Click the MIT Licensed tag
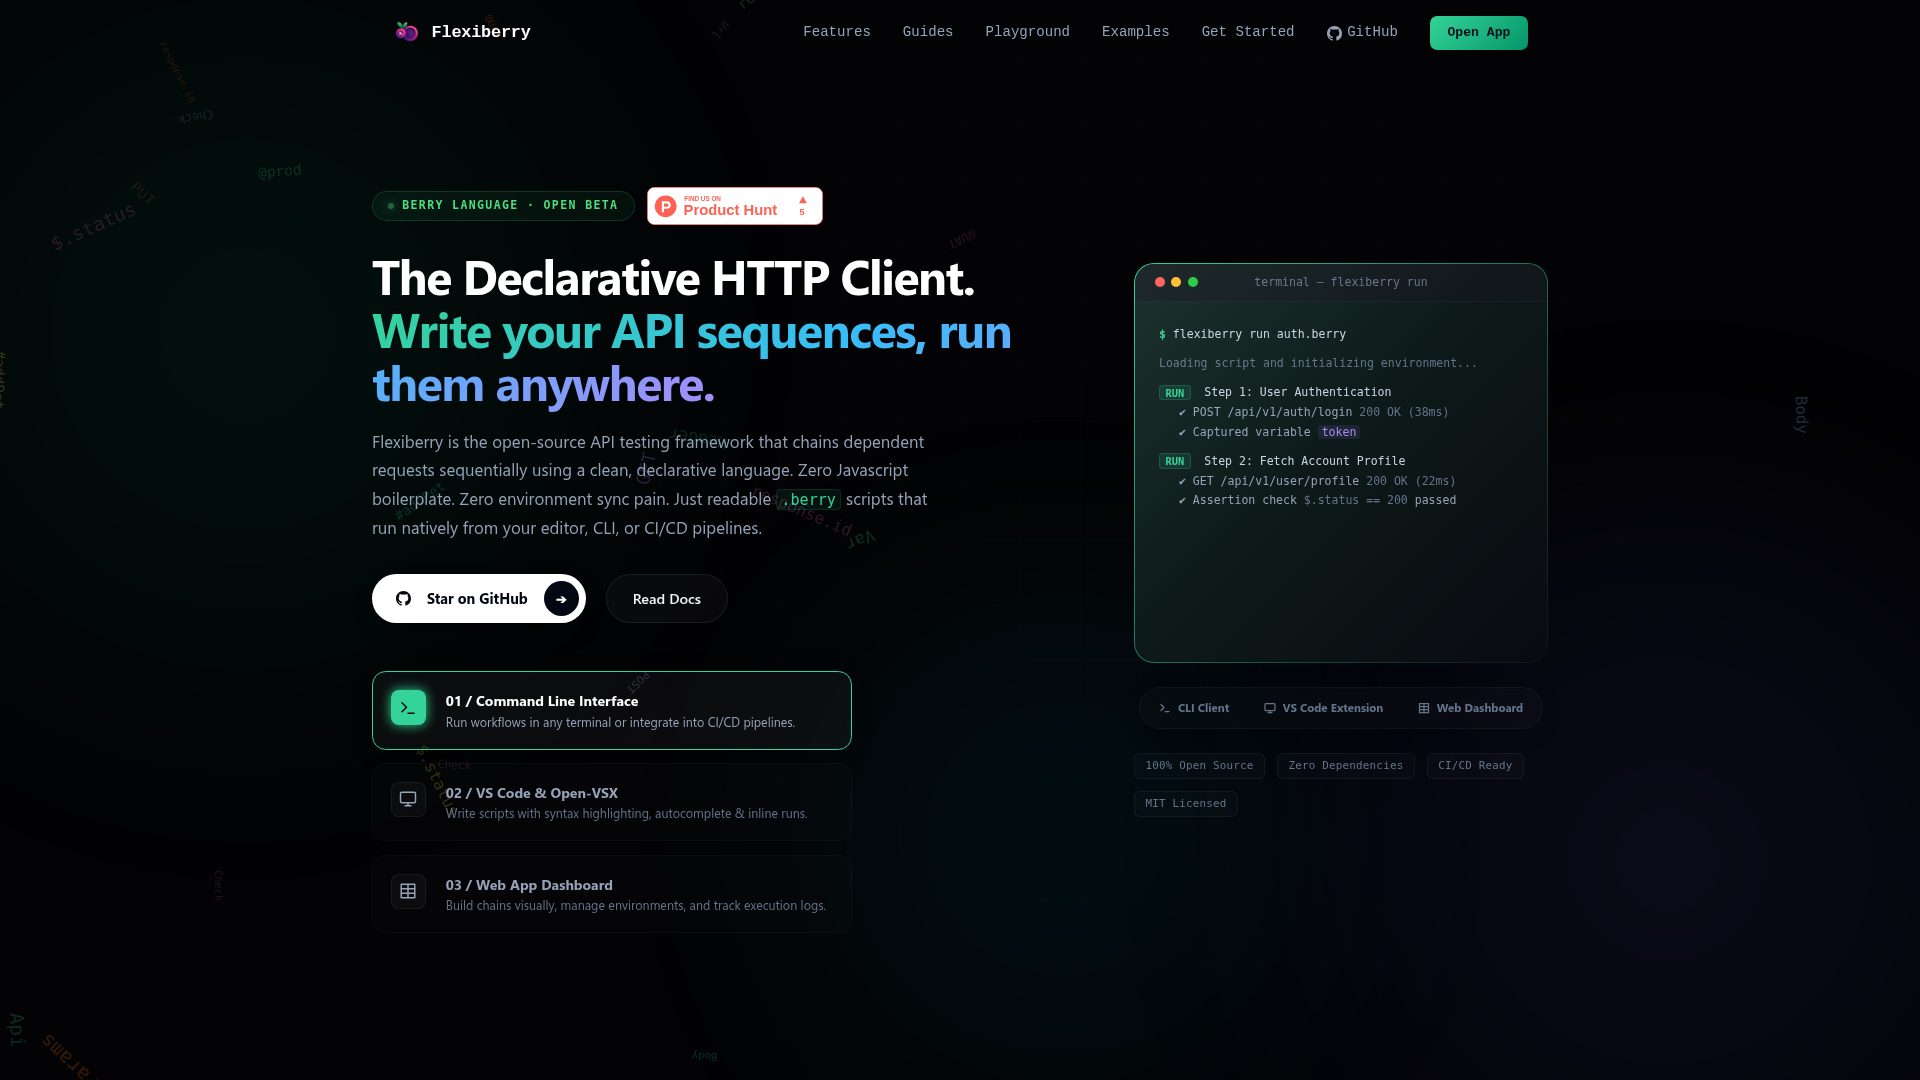 pos(1186,804)
